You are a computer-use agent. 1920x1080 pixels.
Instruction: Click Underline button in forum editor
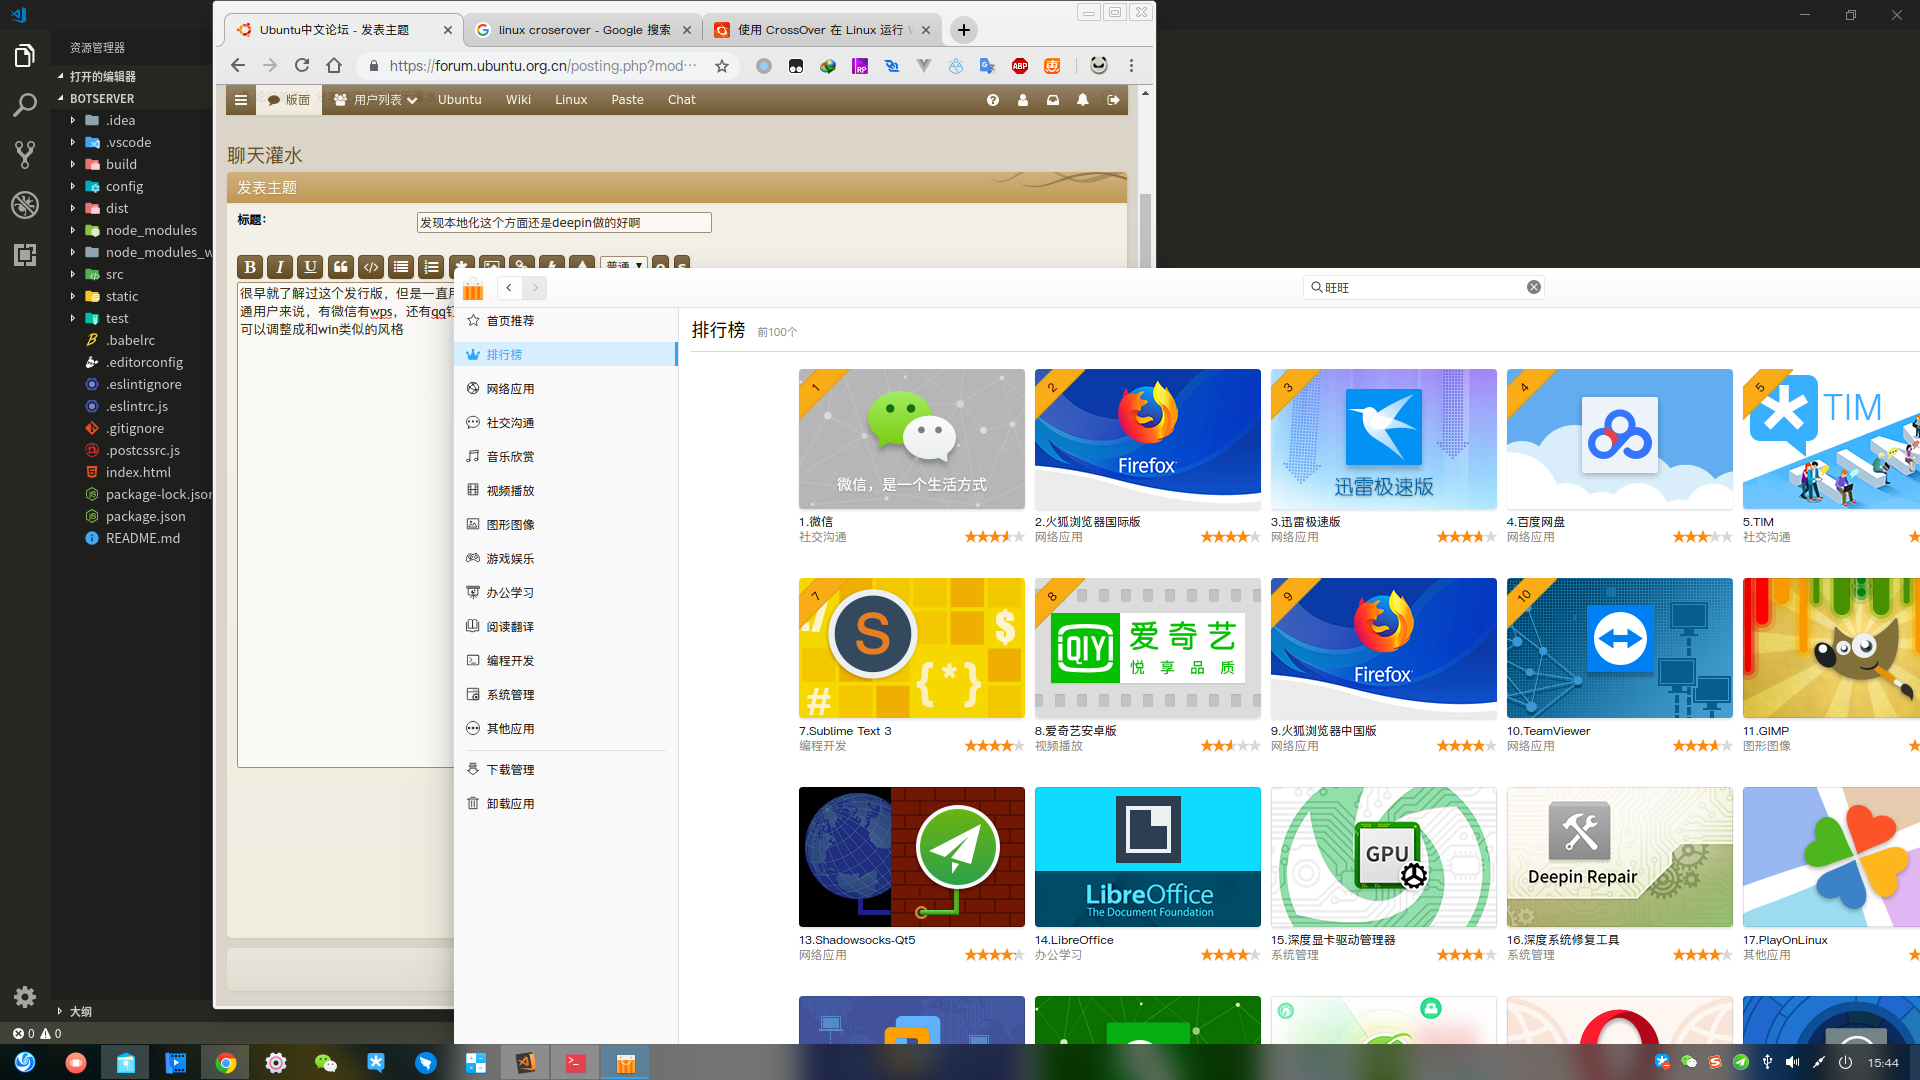click(x=310, y=266)
